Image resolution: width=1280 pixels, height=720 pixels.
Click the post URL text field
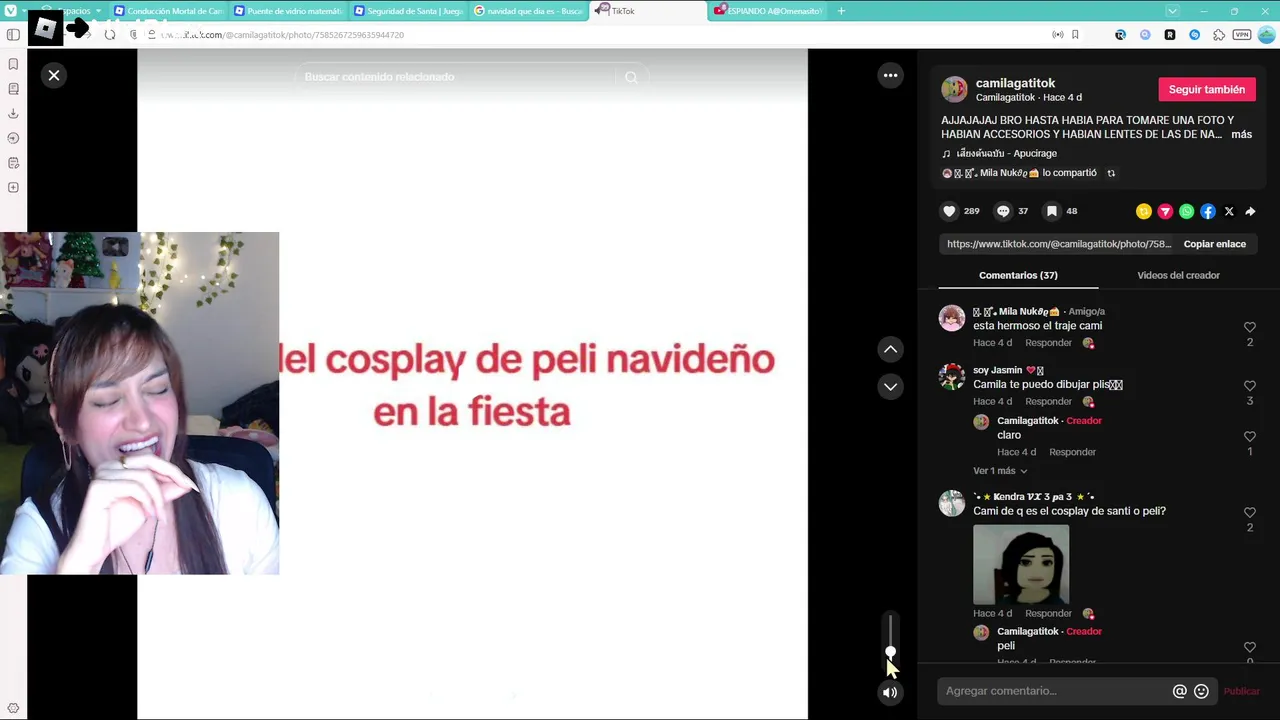1058,244
